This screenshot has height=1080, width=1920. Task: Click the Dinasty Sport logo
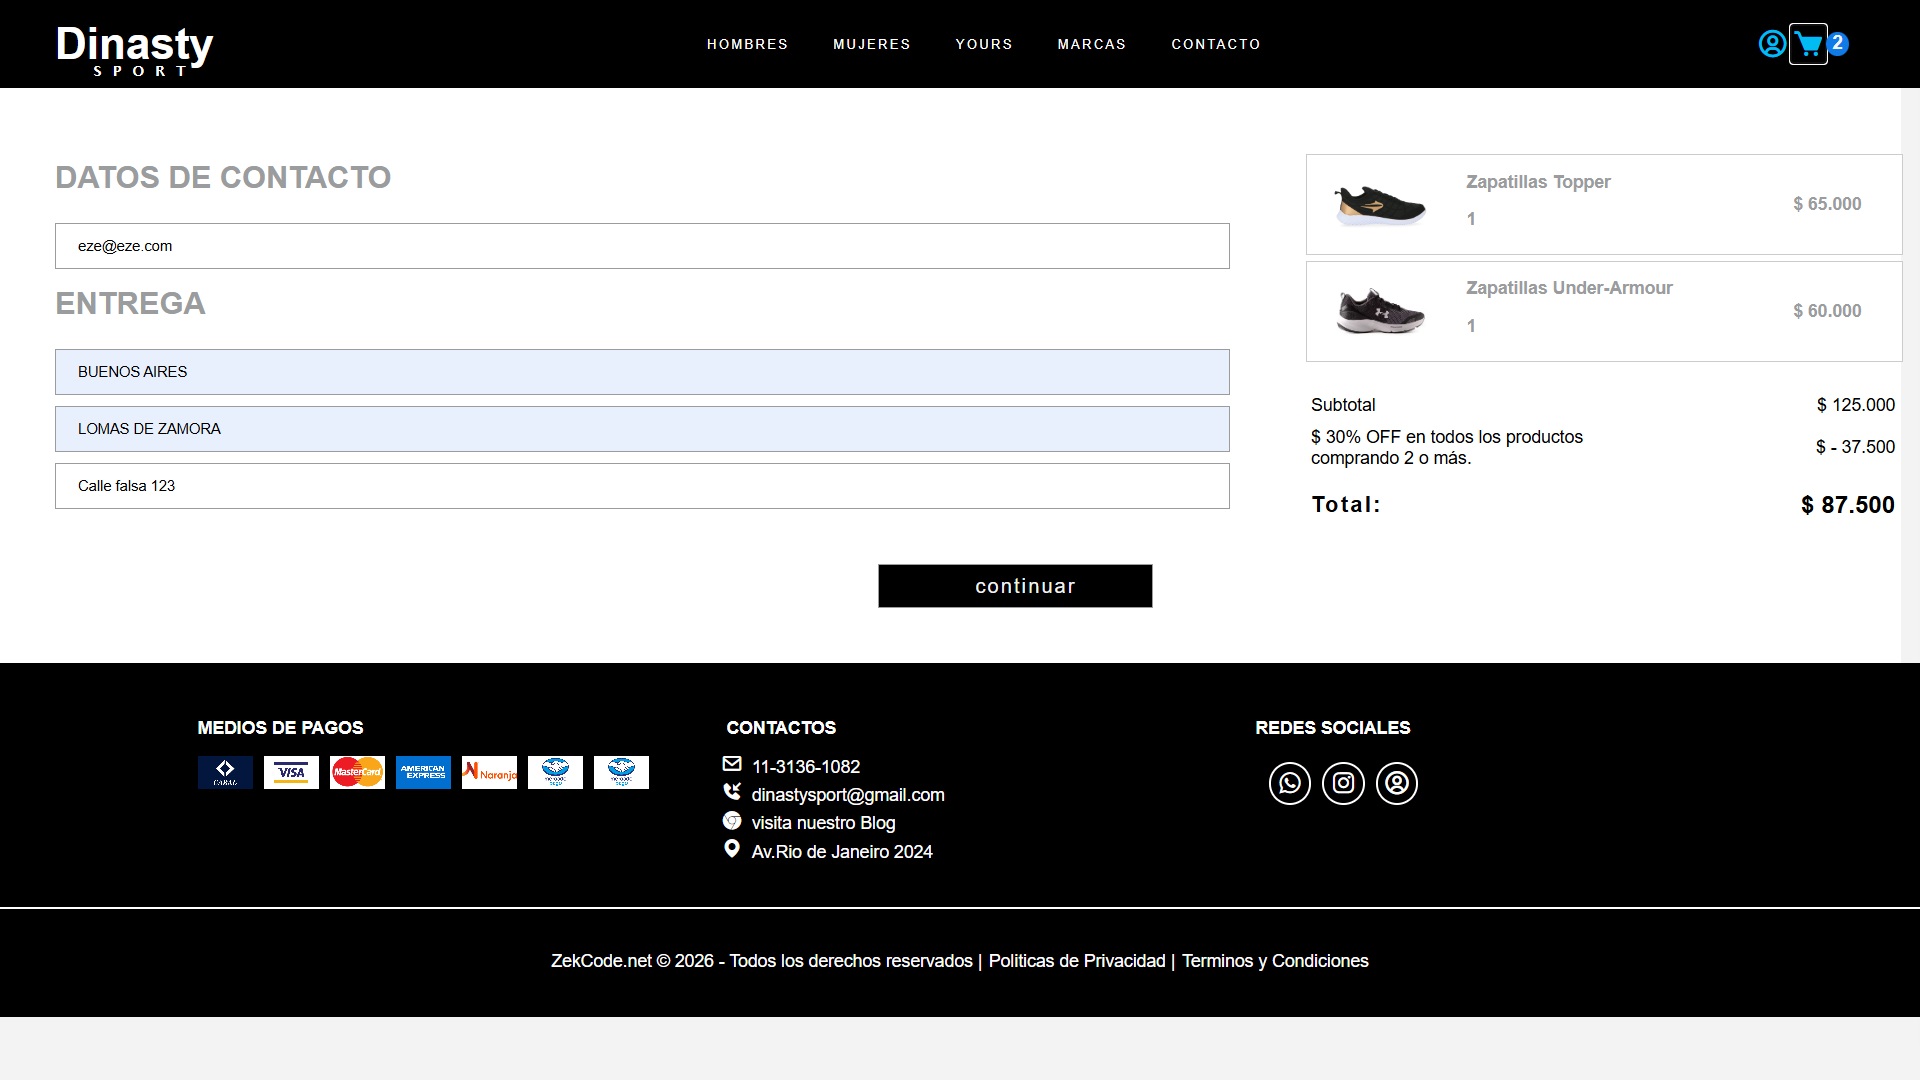click(135, 48)
